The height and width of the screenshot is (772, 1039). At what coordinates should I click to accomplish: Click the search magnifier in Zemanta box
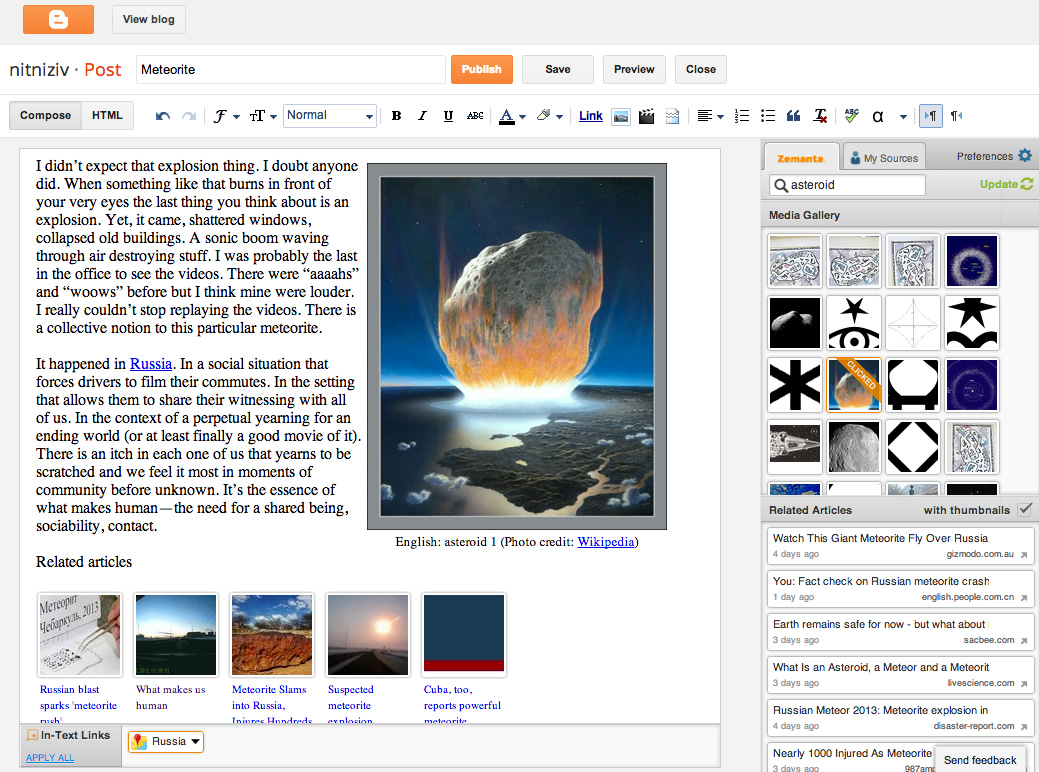tap(781, 186)
